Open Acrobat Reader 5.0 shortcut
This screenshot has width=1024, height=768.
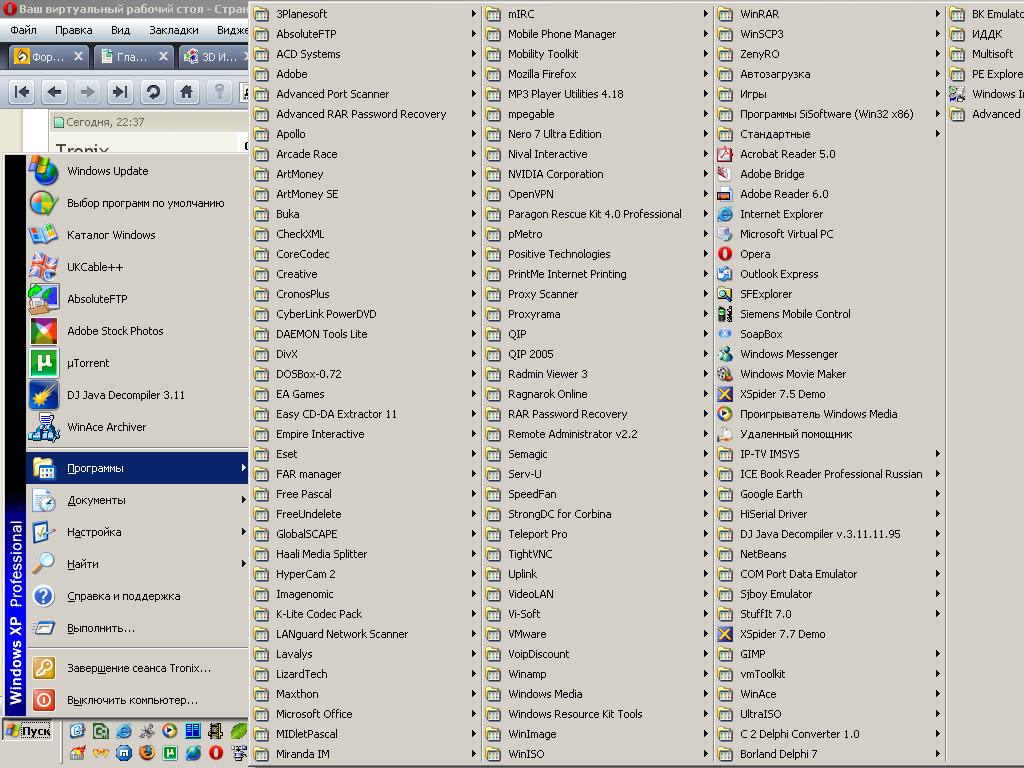click(x=787, y=154)
